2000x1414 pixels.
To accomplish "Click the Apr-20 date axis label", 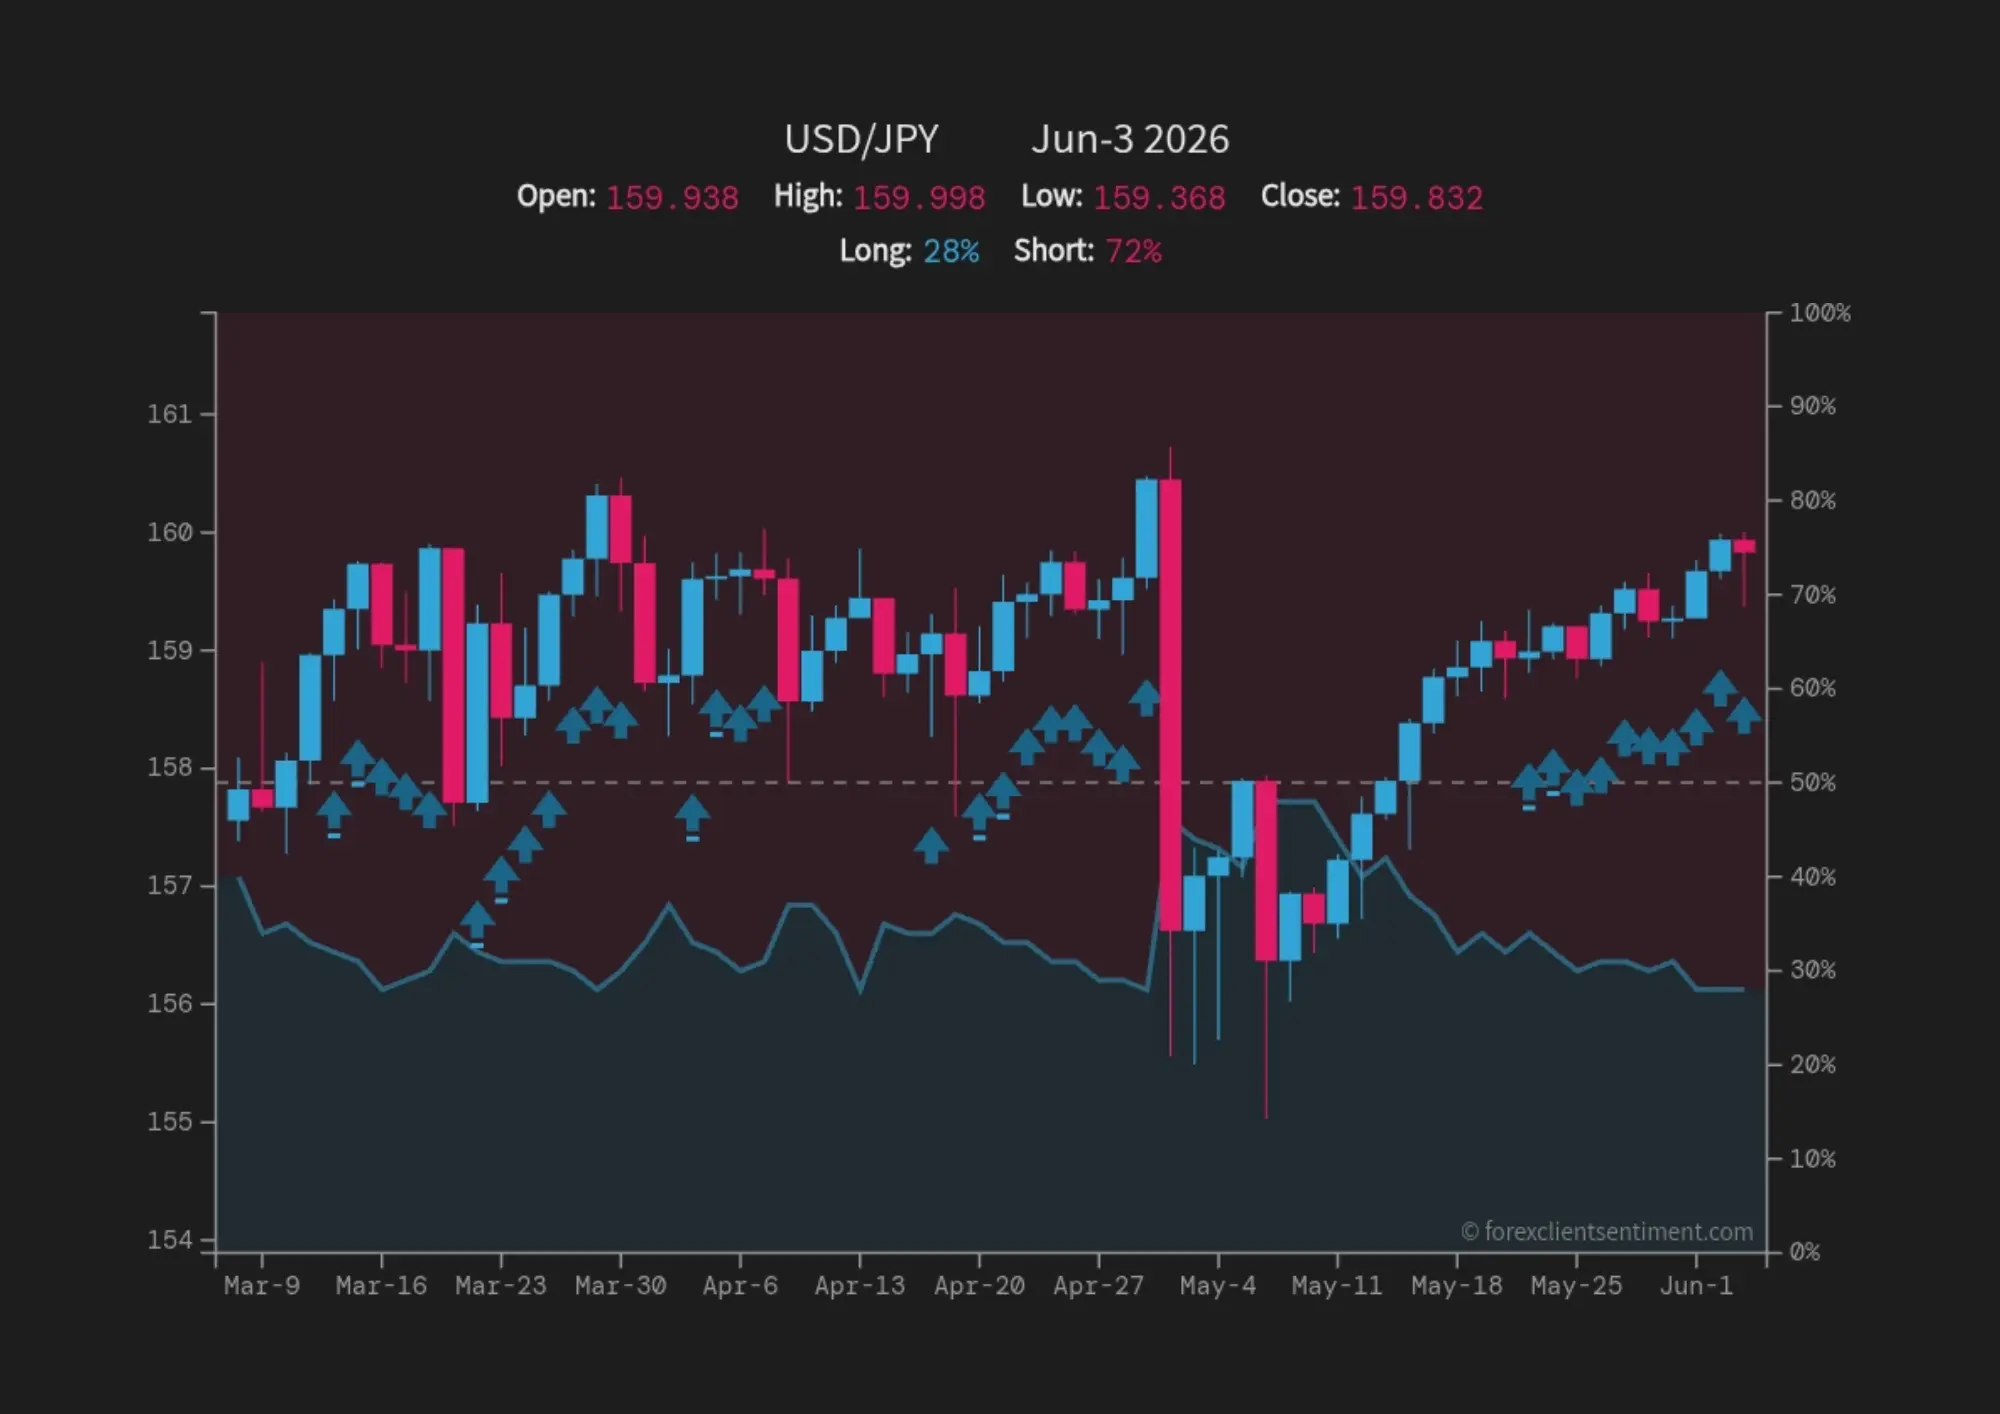I will click(x=979, y=1286).
